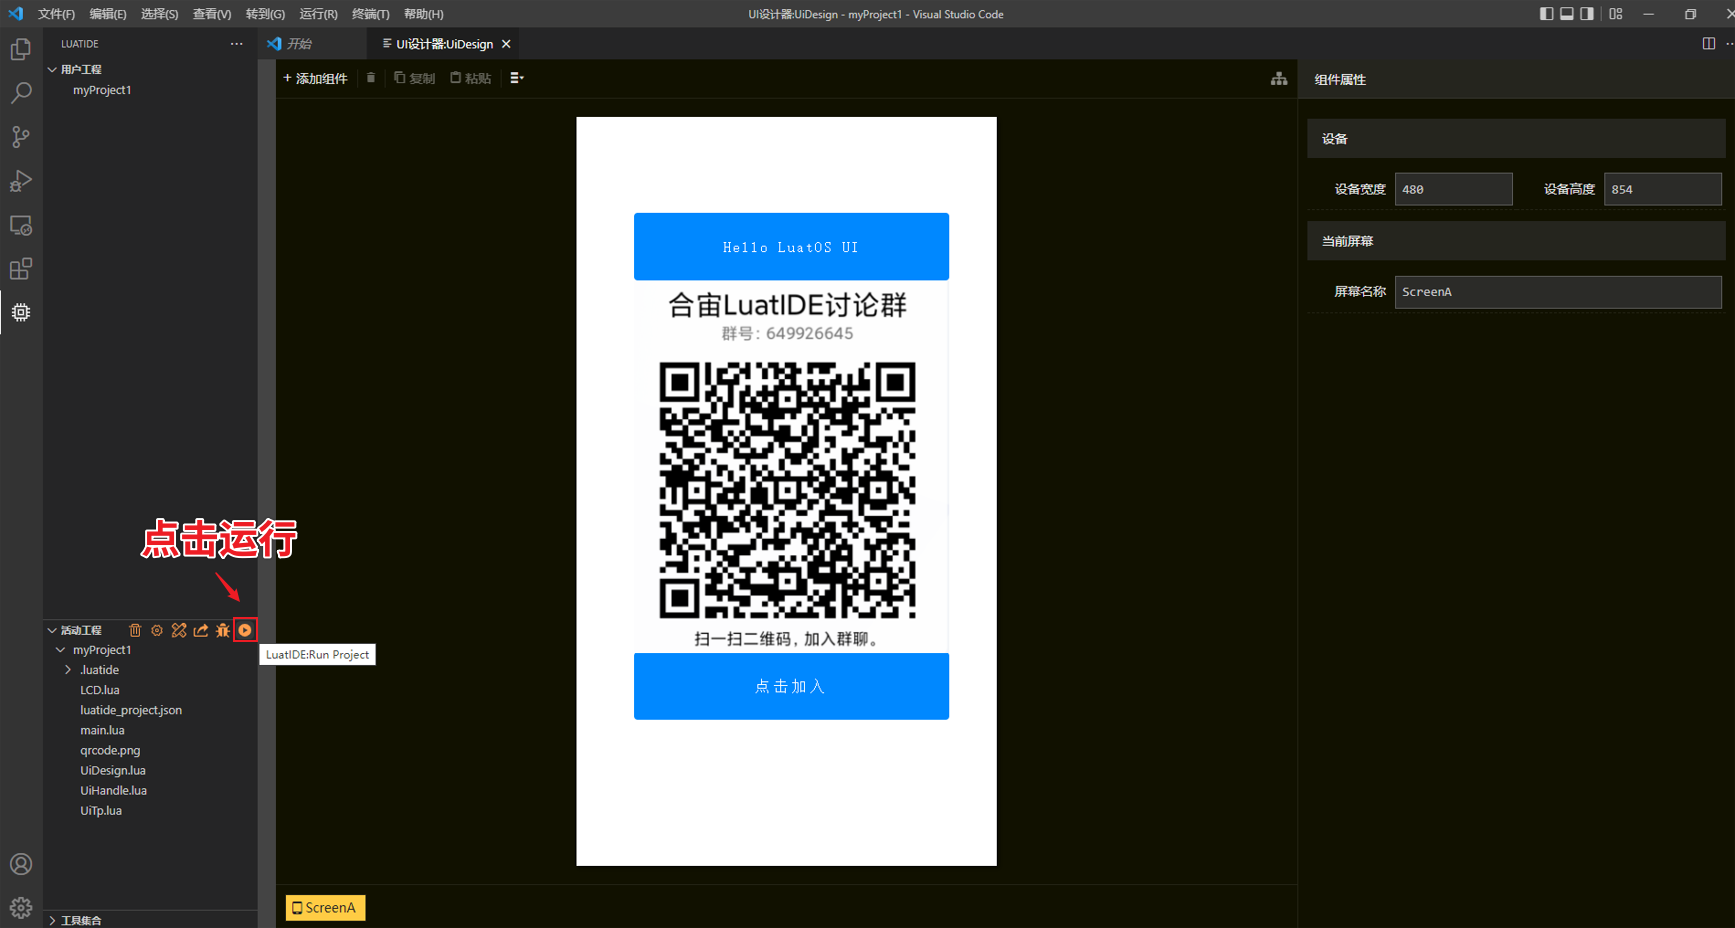
Task: Click the hierarchy tree icon in designer toolbar
Action: click(x=1279, y=79)
